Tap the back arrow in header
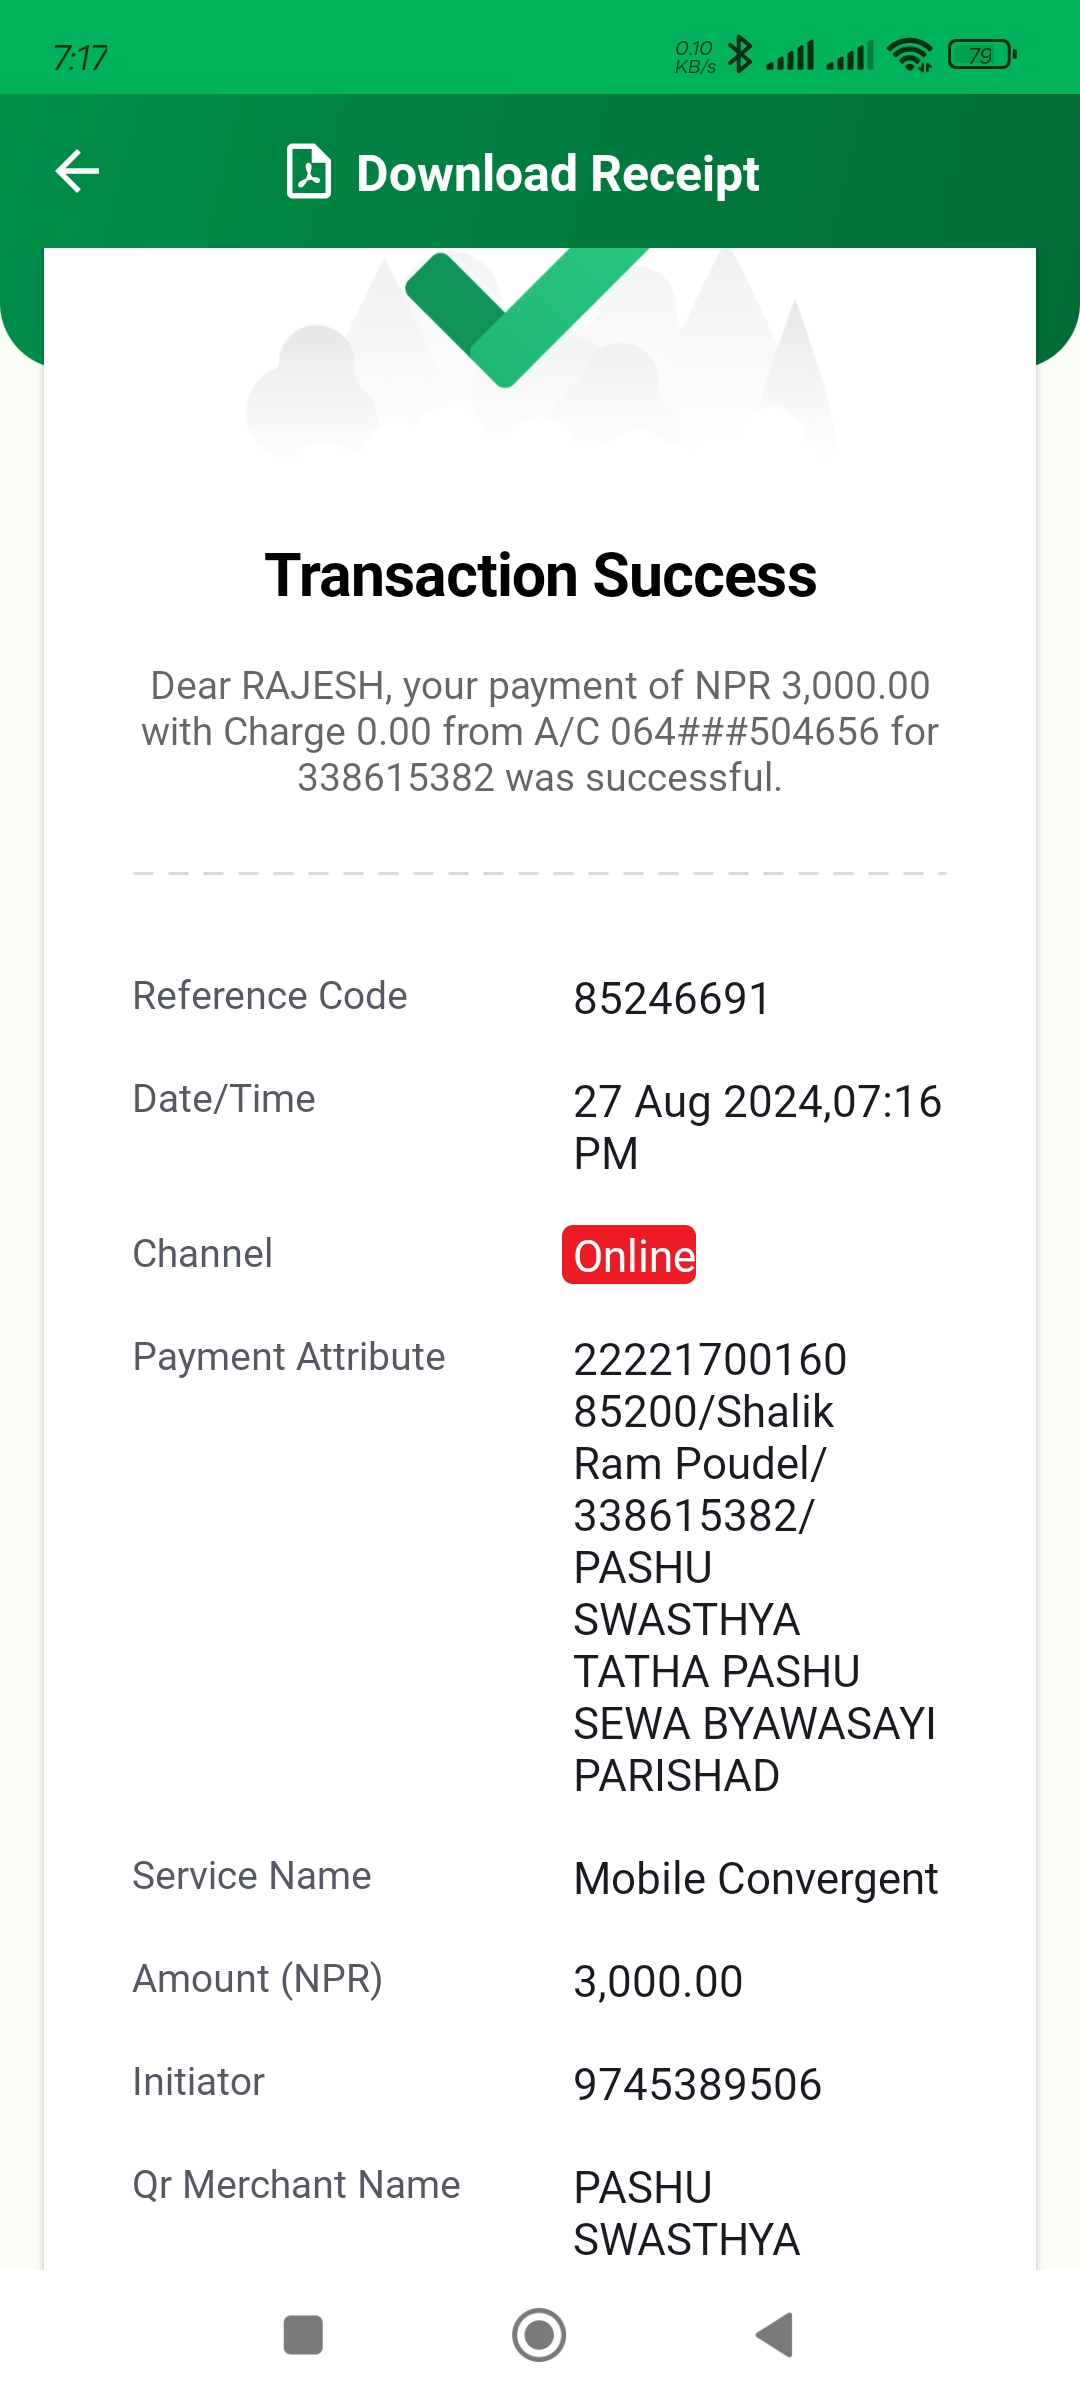The height and width of the screenshot is (2400, 1080). click(x=77, y=171)
